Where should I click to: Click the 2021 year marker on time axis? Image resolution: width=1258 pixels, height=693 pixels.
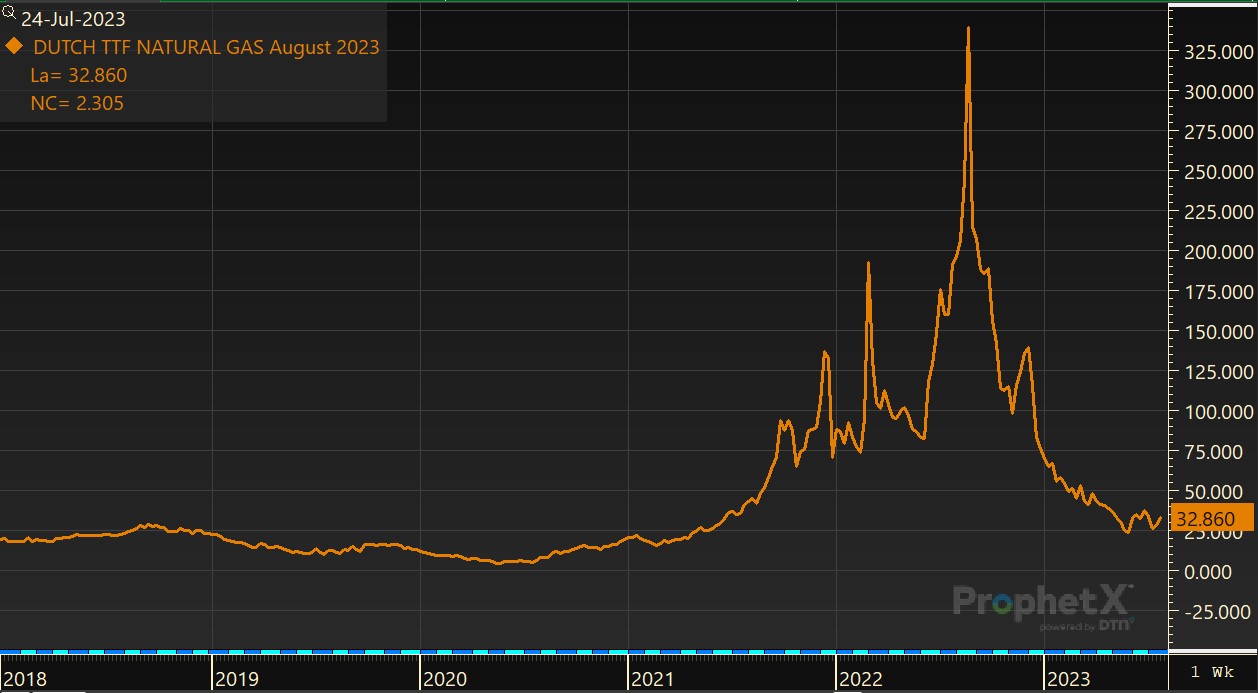pos(652,679)
